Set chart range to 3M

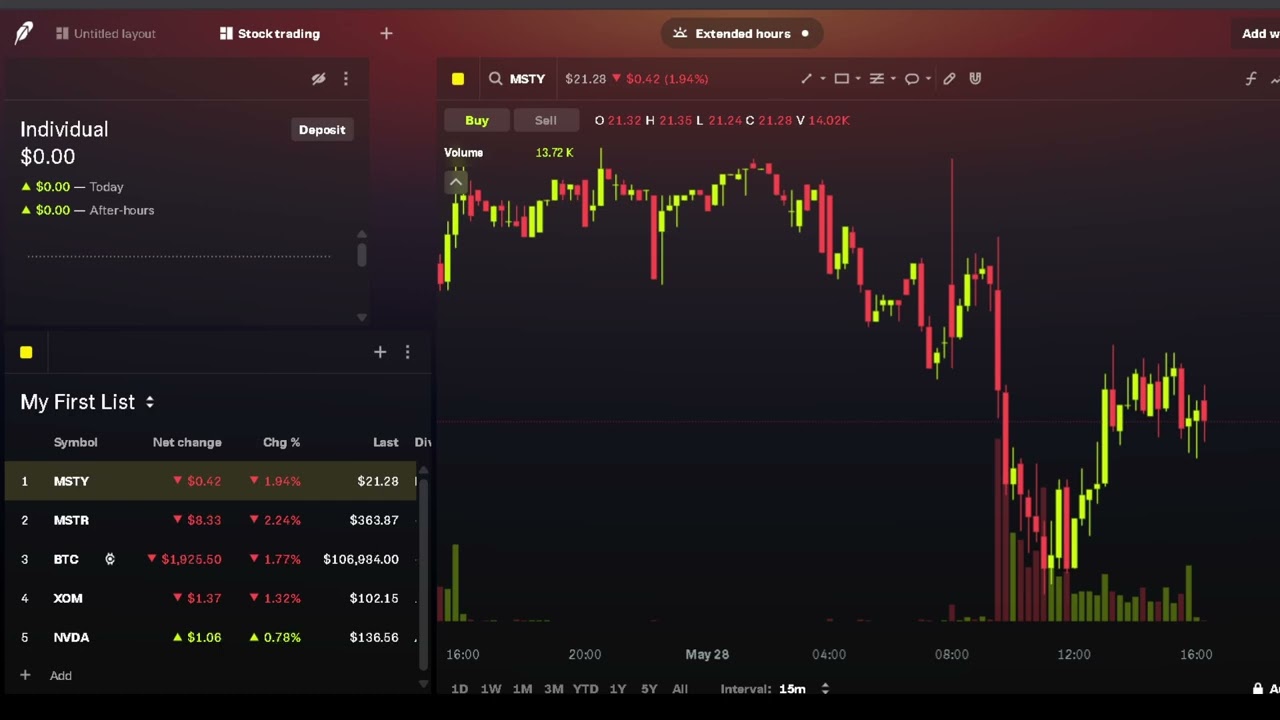(x=553, y=689)
